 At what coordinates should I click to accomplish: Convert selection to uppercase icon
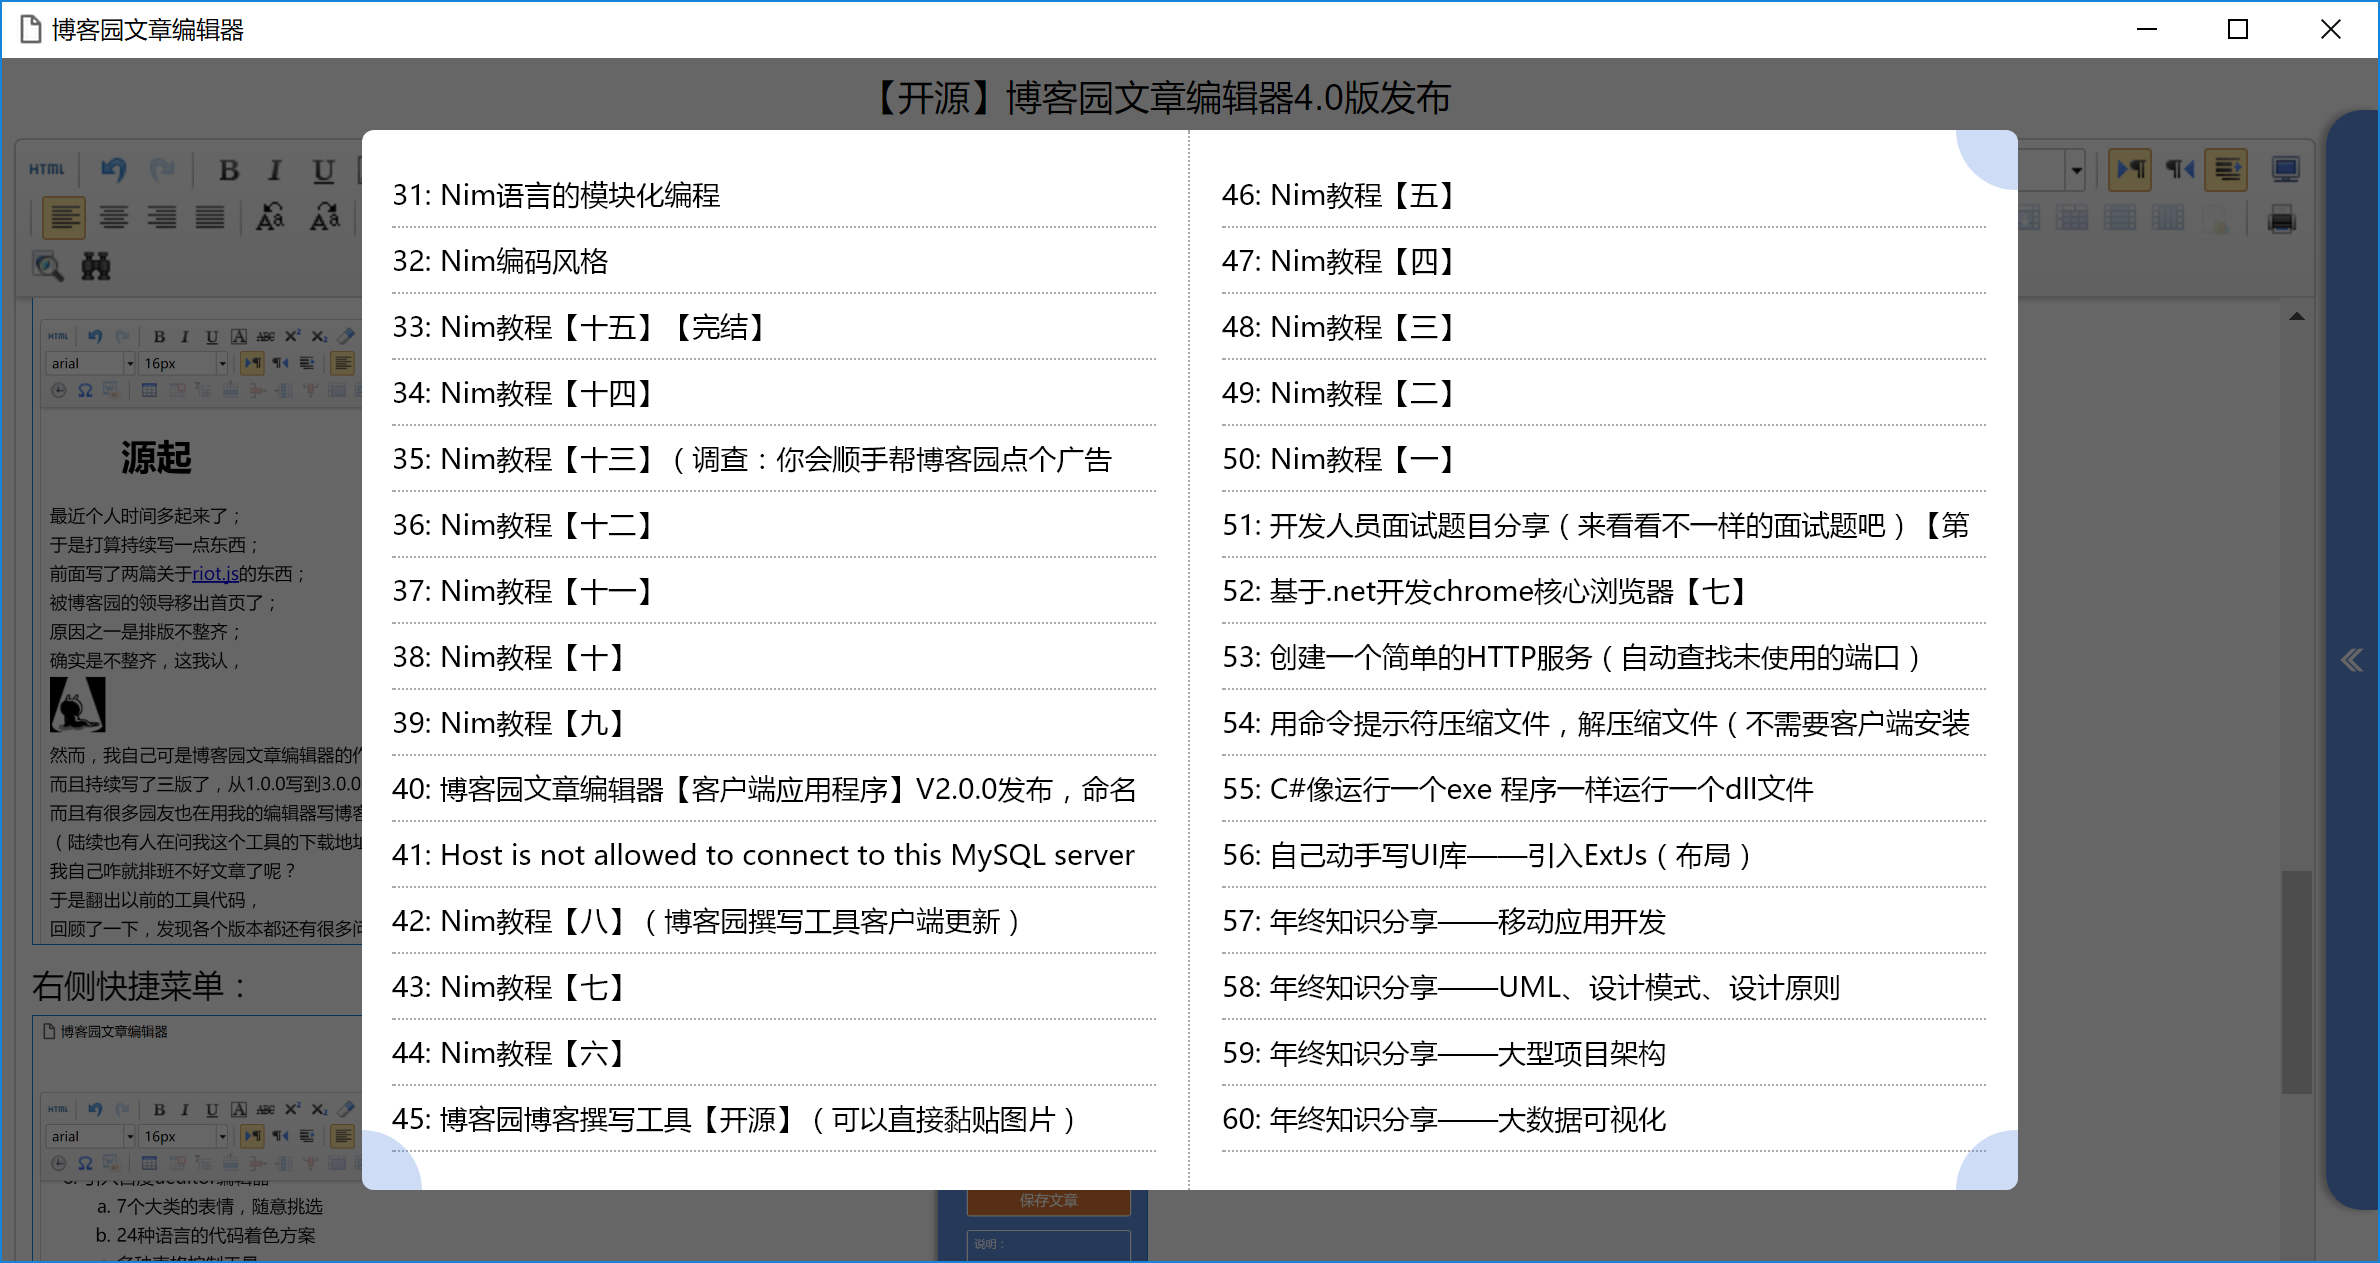pos(271,217)
